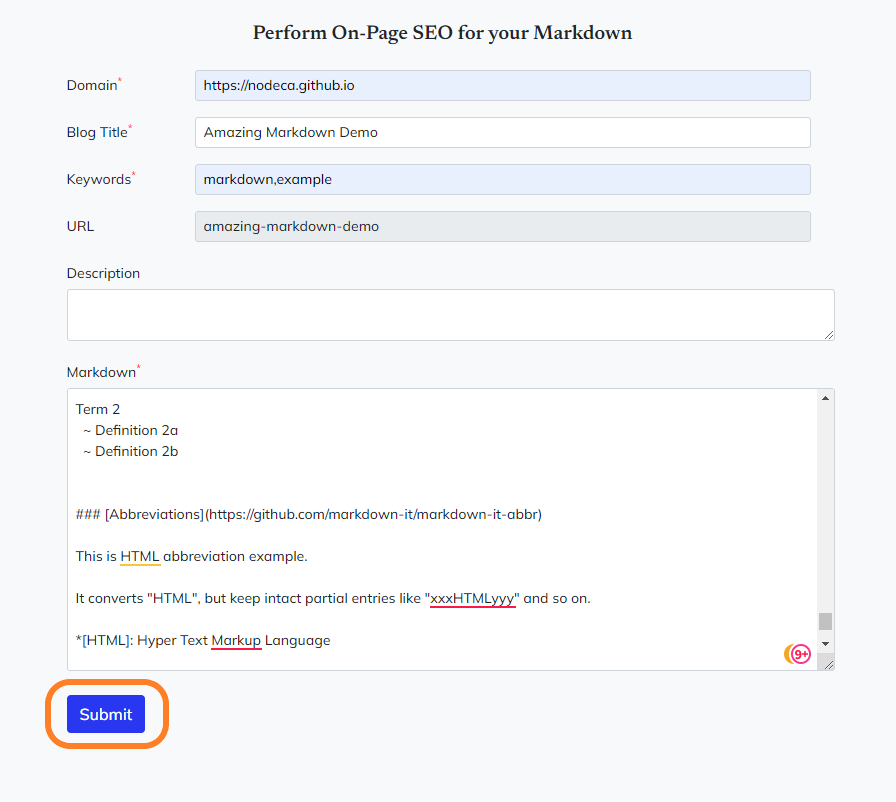Click the yellow-underlined word HTML

[140, 556]
